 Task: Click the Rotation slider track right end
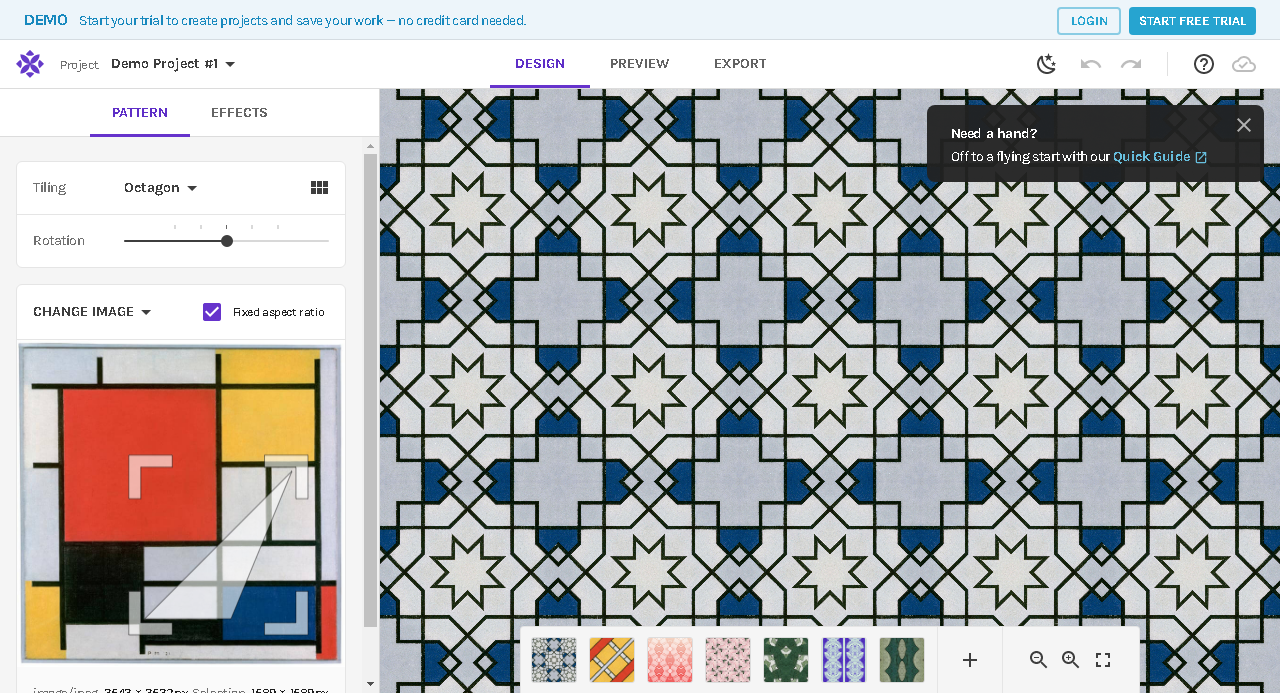tap(326, 241)
